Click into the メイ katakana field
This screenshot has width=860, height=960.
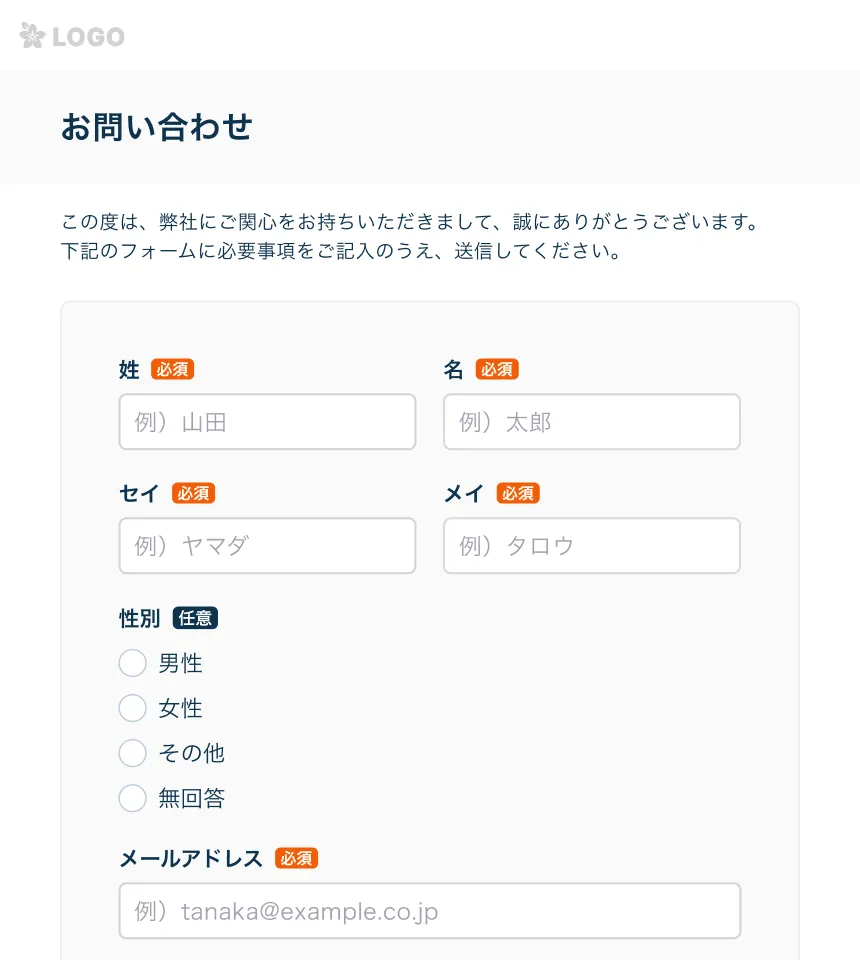(592, 546)
